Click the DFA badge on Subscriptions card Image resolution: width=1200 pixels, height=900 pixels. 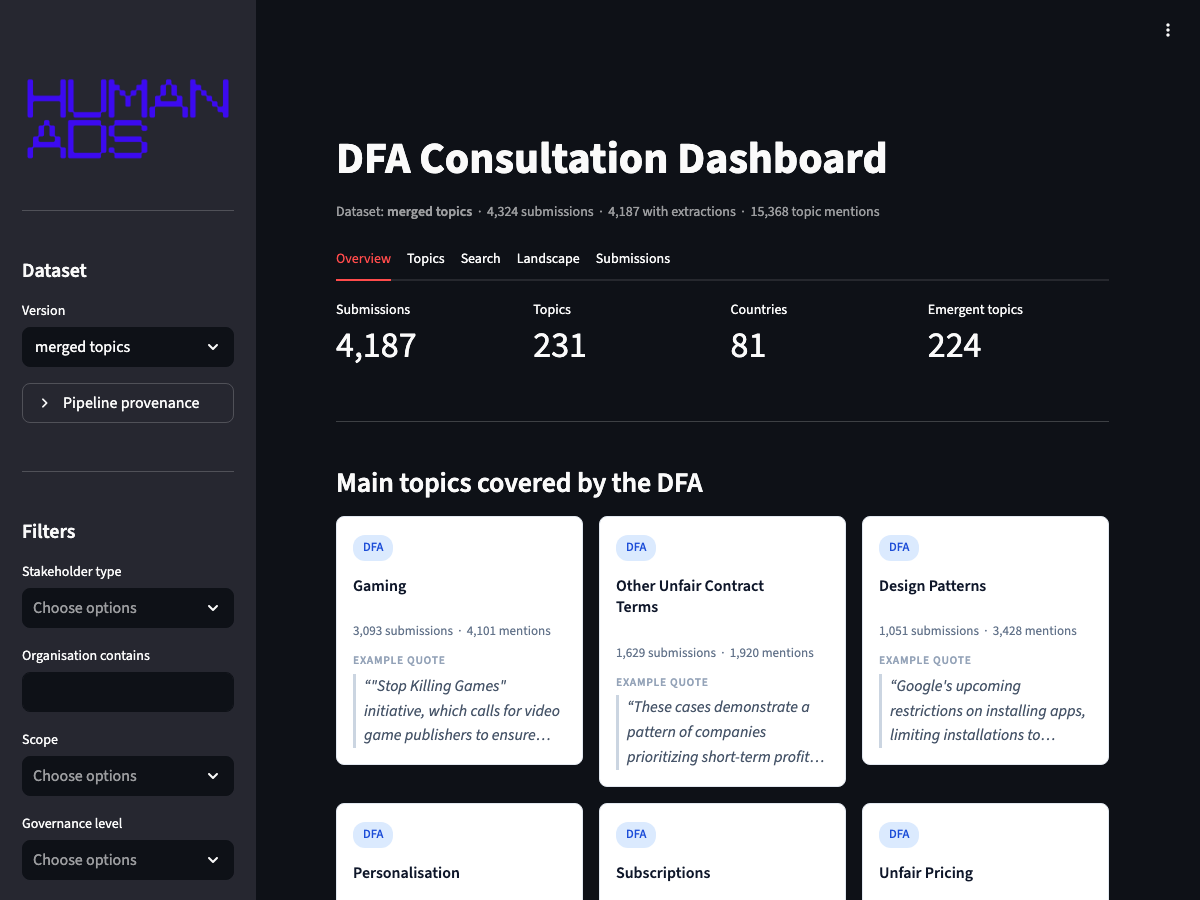click(636, 834)
